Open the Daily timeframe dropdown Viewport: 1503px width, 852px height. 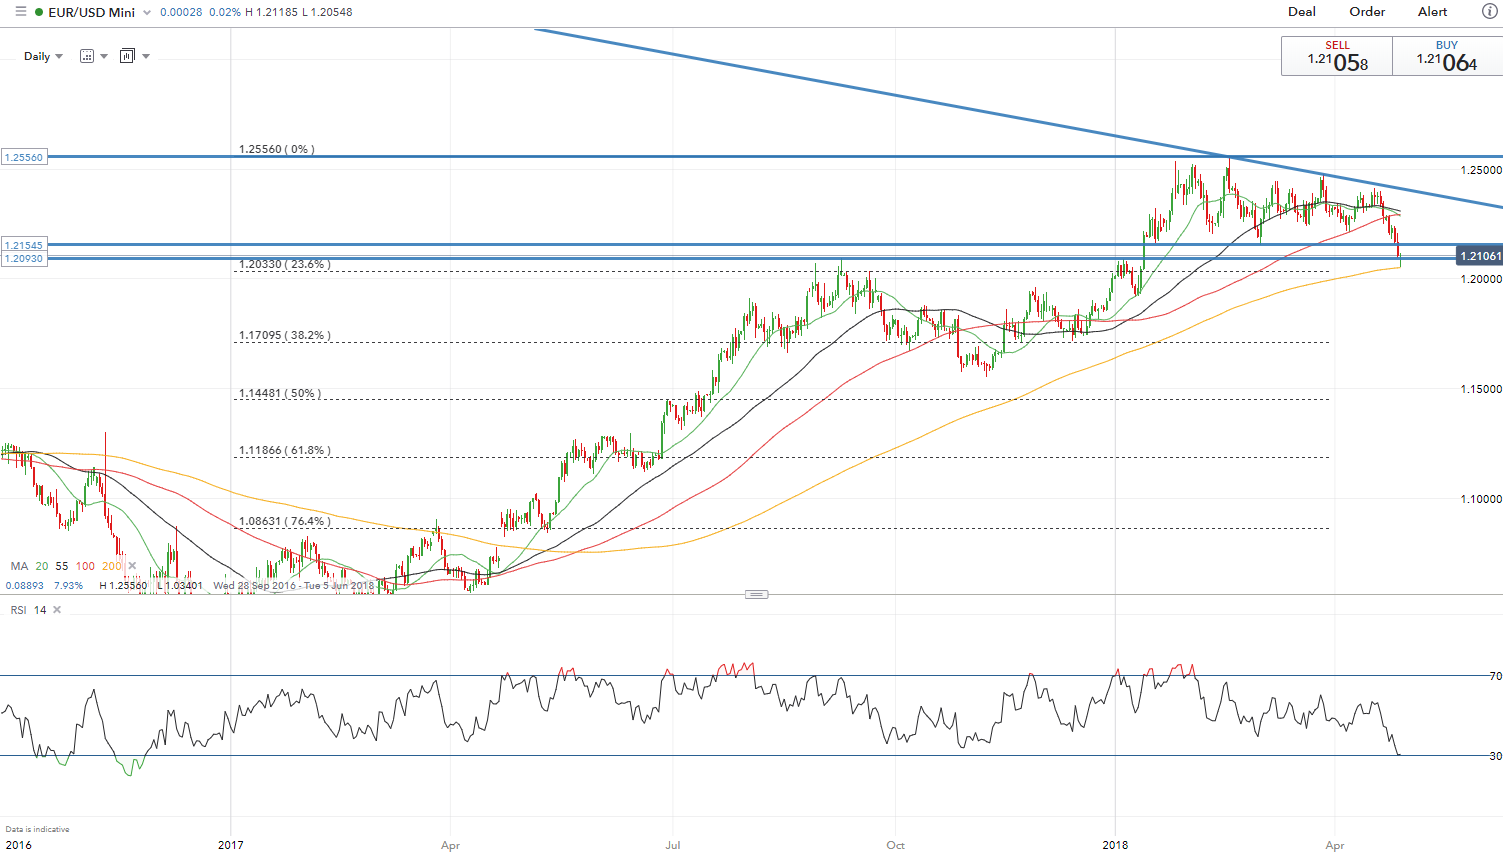coord(43,56)
